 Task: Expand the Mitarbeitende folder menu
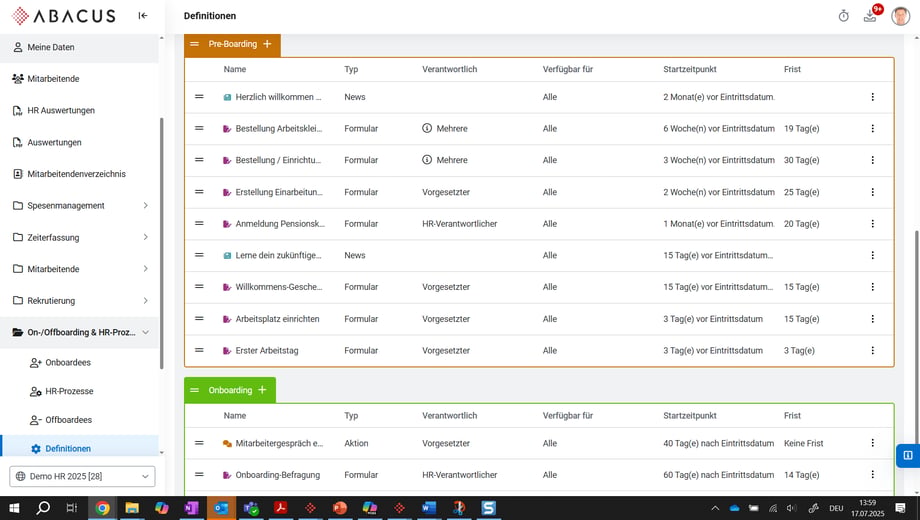(x=146, y=269)
